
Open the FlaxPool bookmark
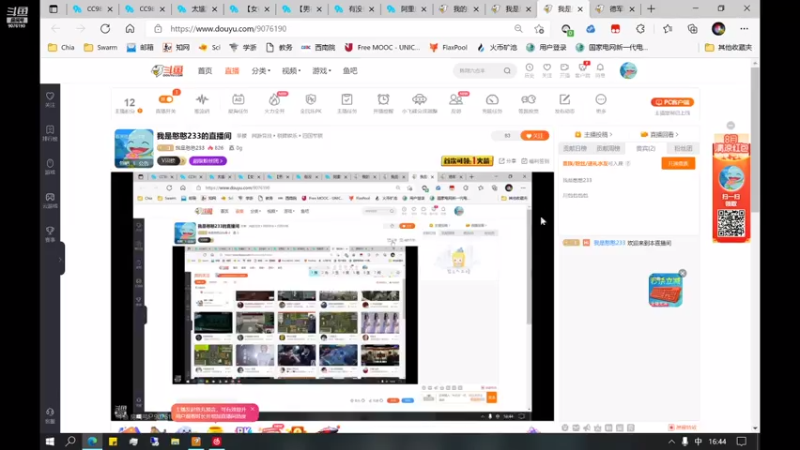tap(448, 47)
